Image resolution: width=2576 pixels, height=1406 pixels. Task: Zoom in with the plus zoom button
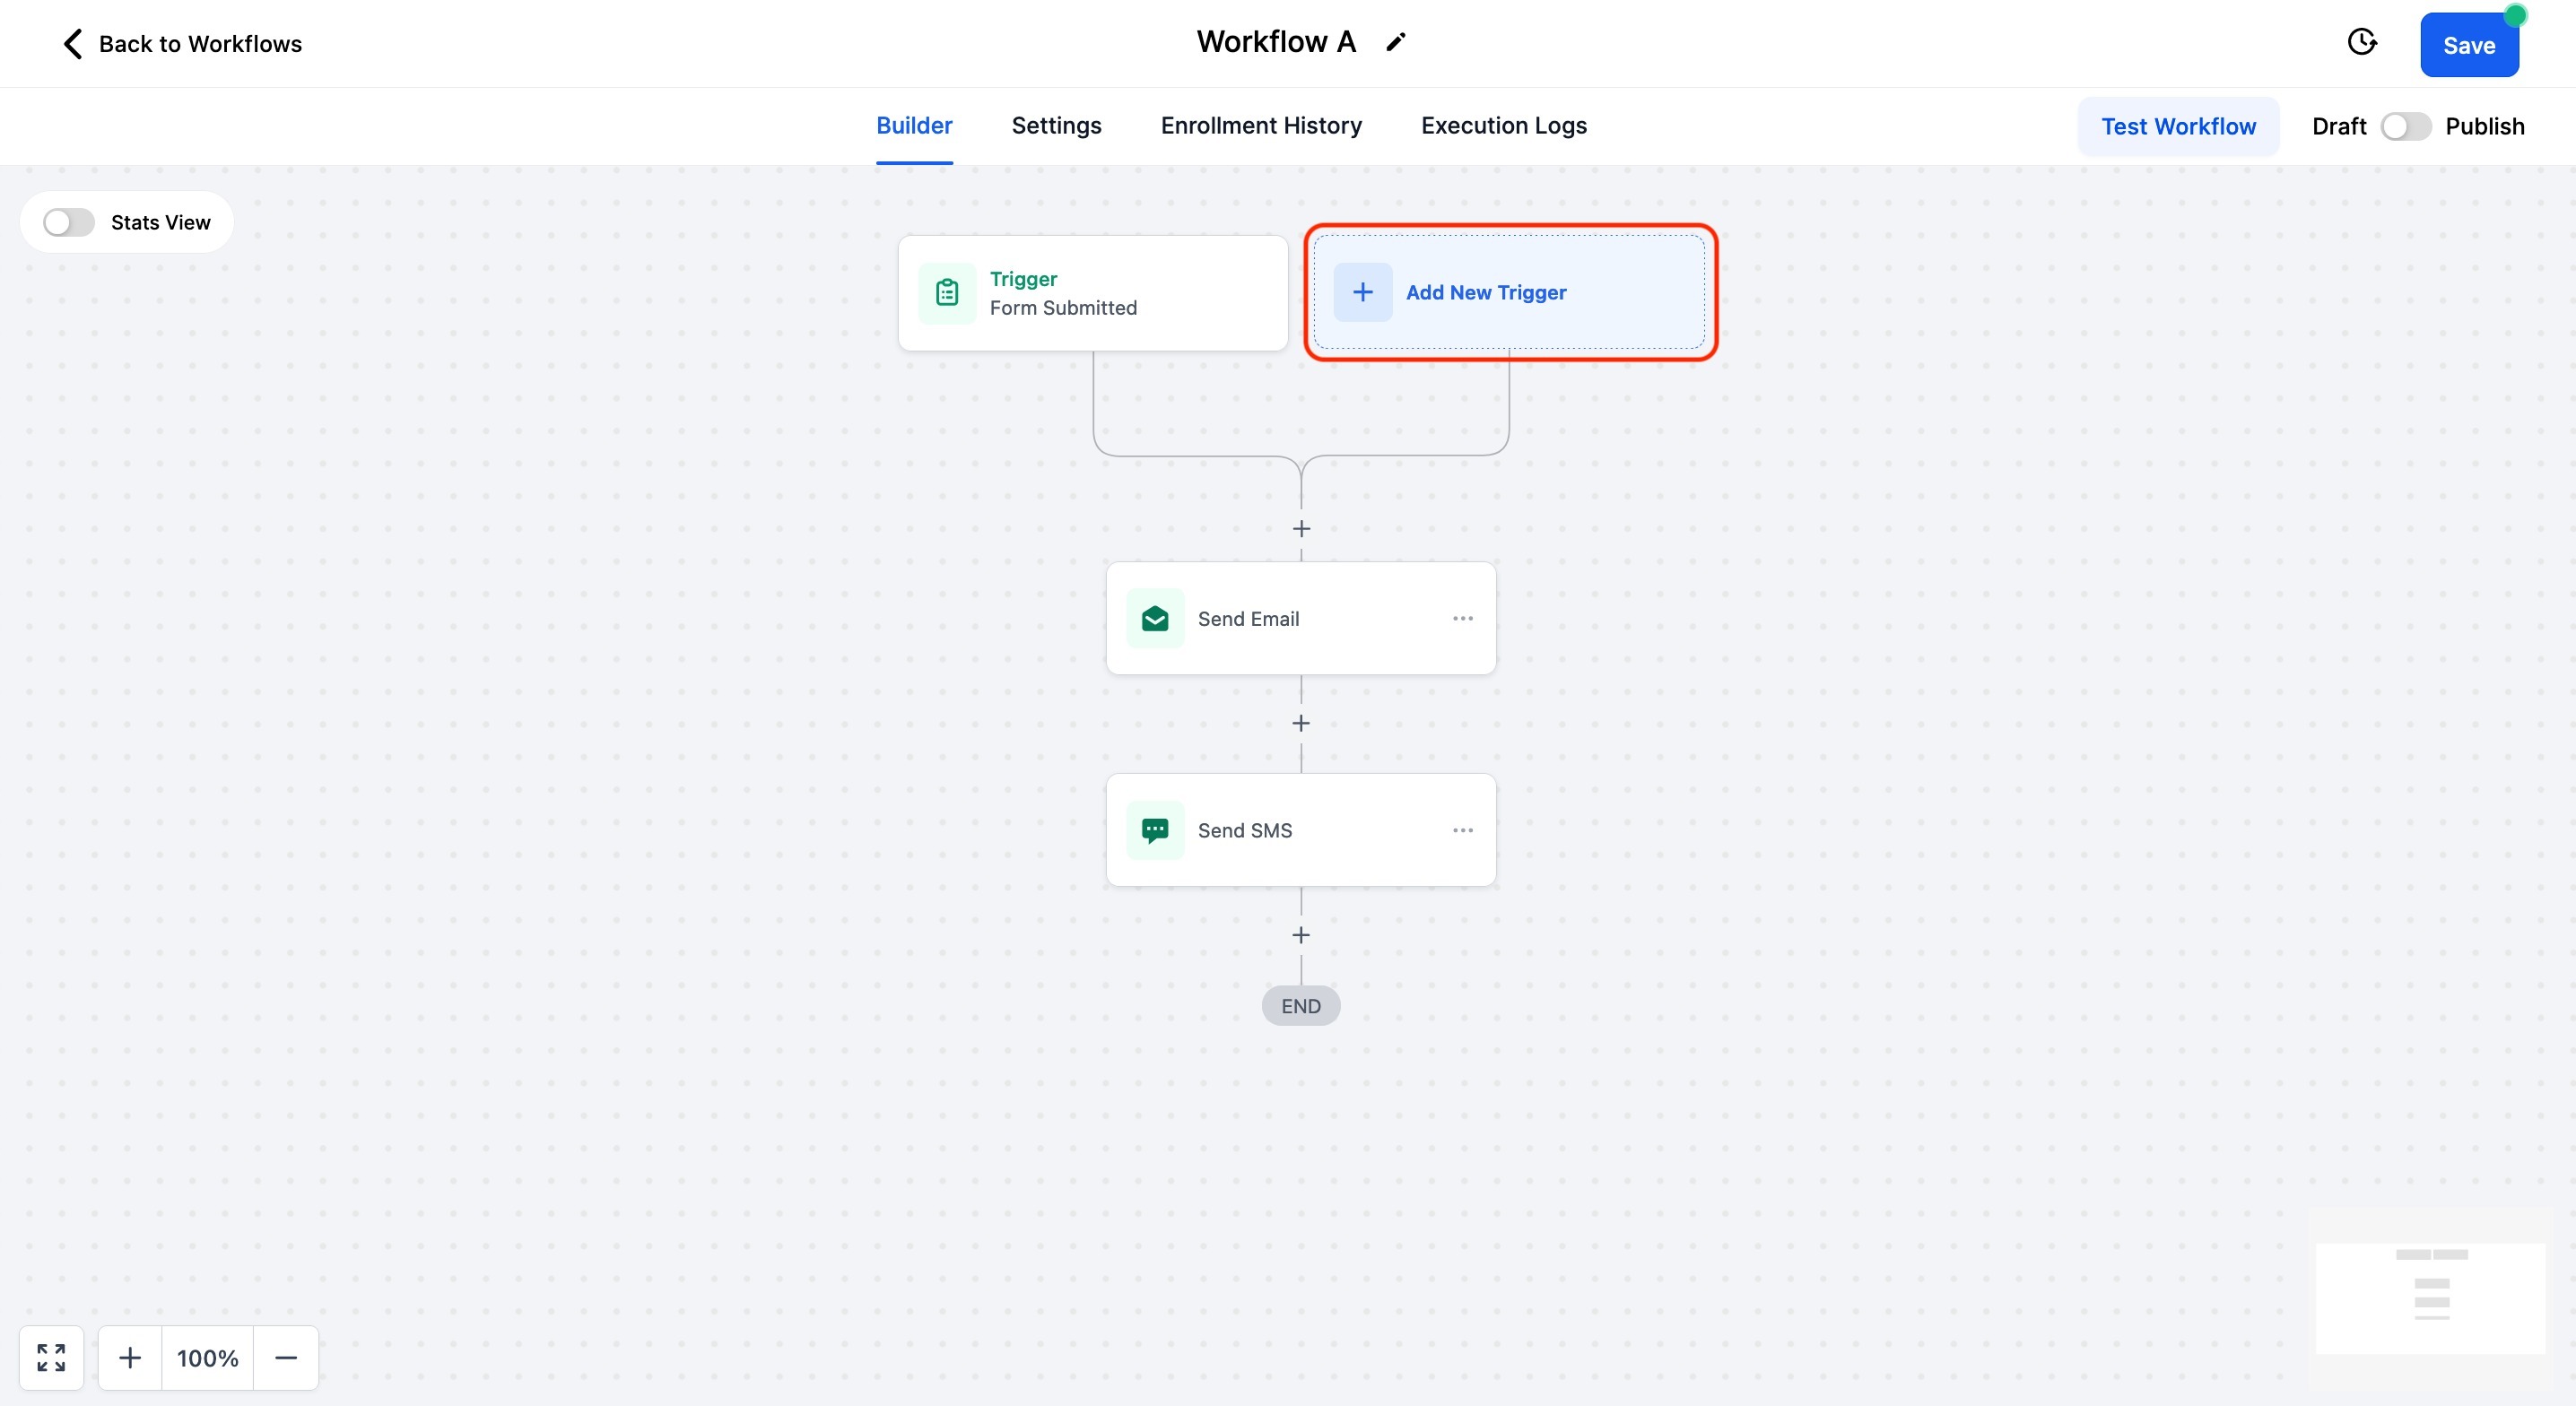[x=130, y=1357]
